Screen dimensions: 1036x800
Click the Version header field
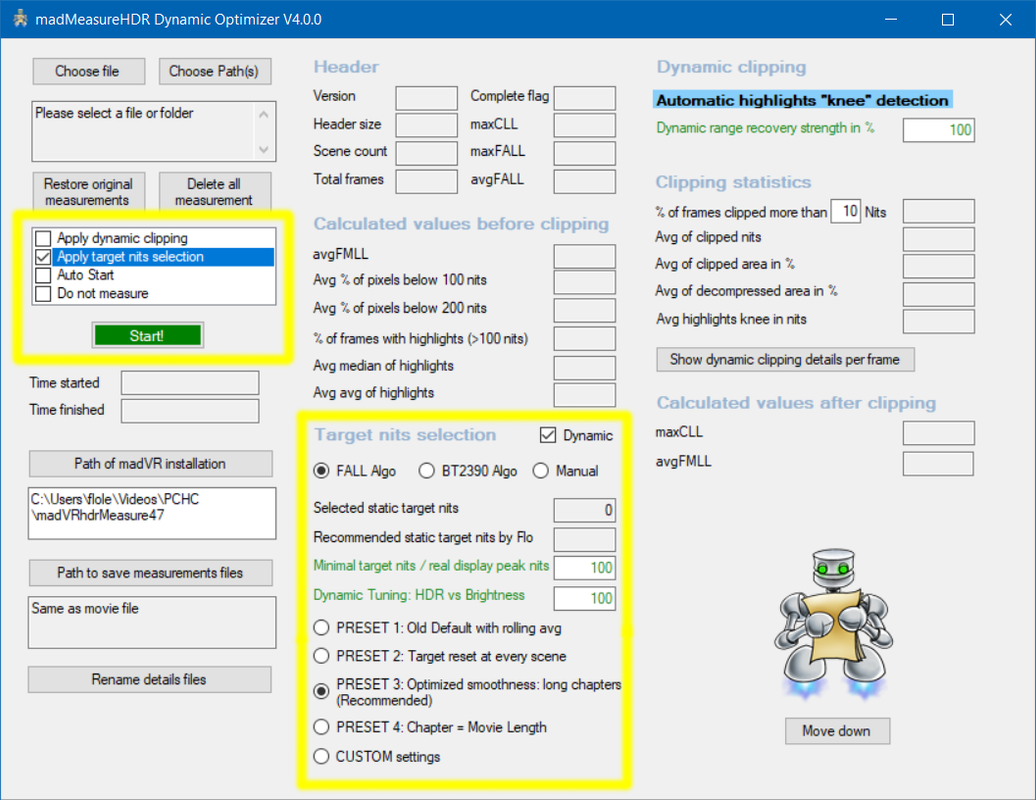[x=427, y=98]
